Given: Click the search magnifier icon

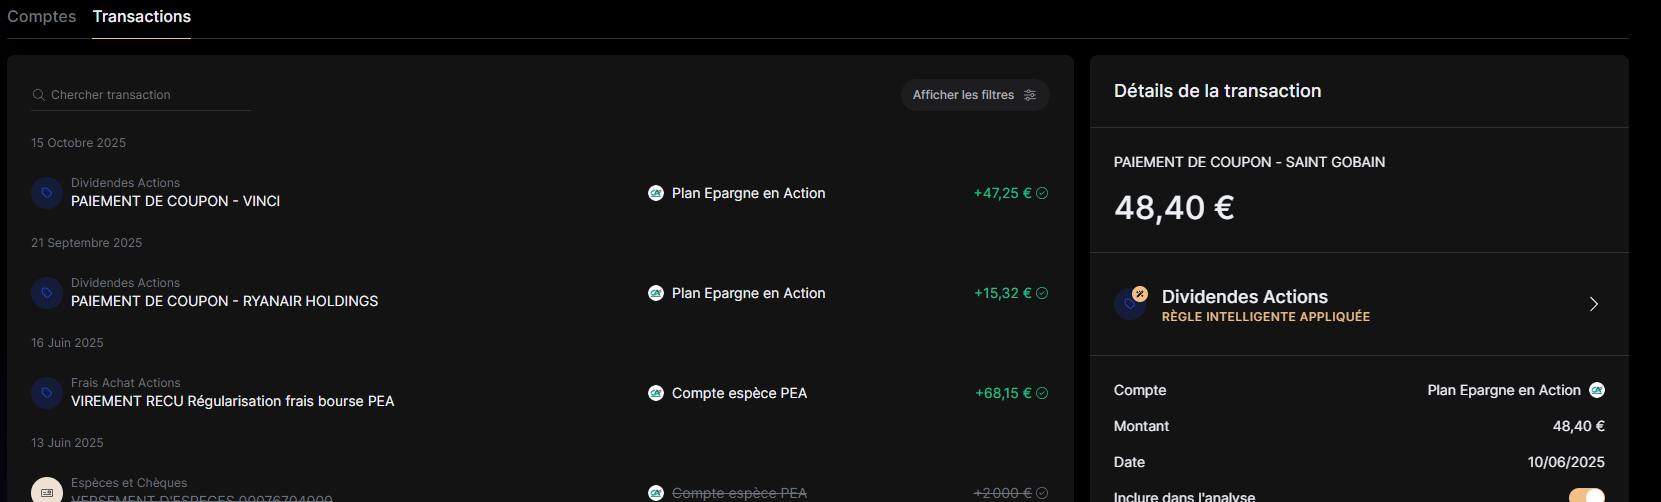Looking at the screenshot, I should [x=39, y=95].
